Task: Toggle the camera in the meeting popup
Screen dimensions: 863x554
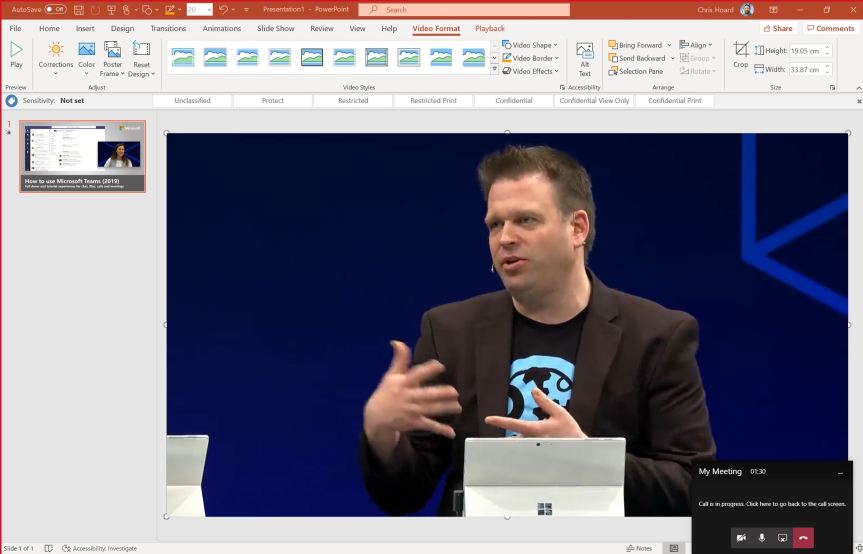Action: (741, 538)
